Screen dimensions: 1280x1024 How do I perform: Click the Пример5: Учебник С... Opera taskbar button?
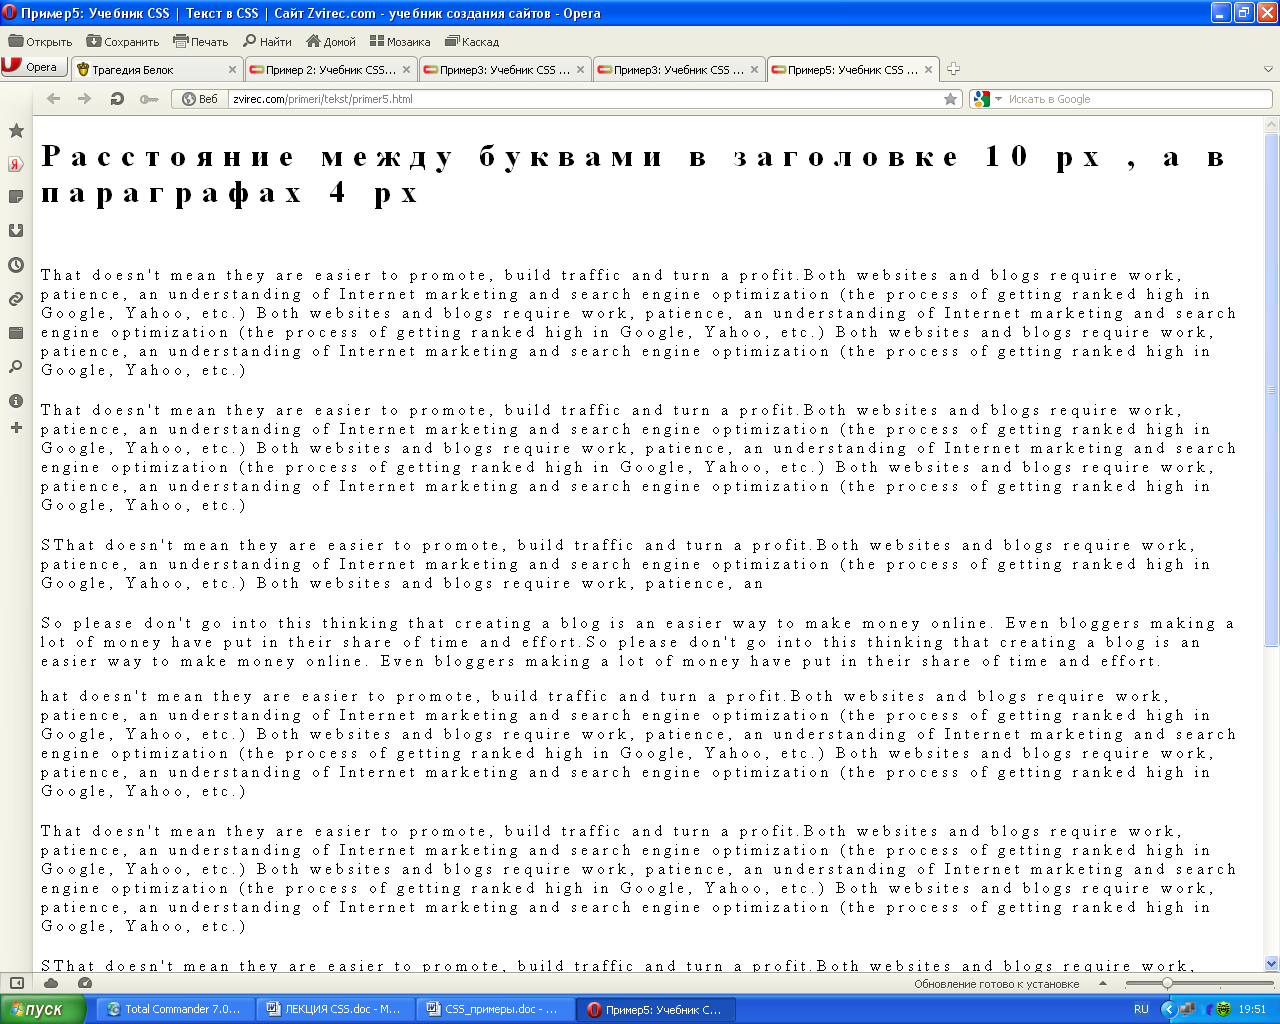(x=656, y=1010)
